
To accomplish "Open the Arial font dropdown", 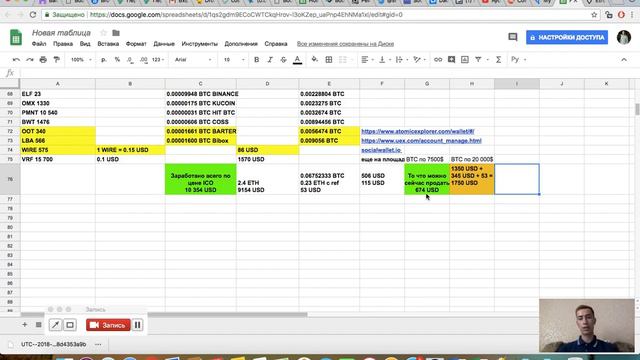I will point(193,60).
